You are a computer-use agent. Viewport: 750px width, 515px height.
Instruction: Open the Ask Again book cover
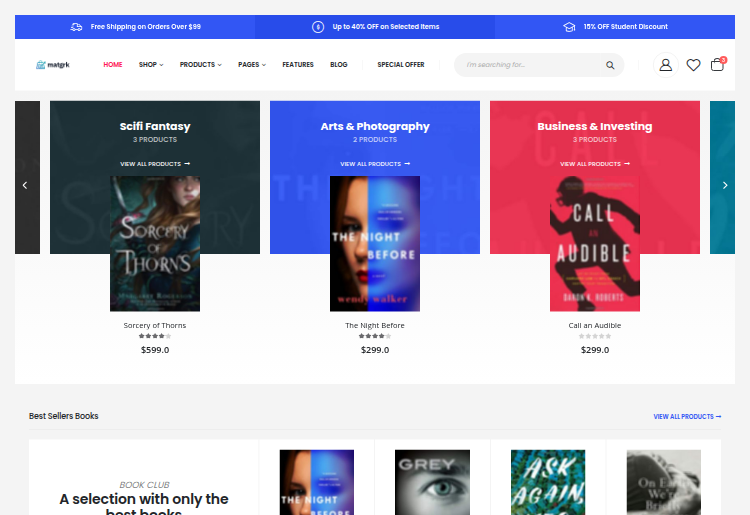tap(548, 482)
